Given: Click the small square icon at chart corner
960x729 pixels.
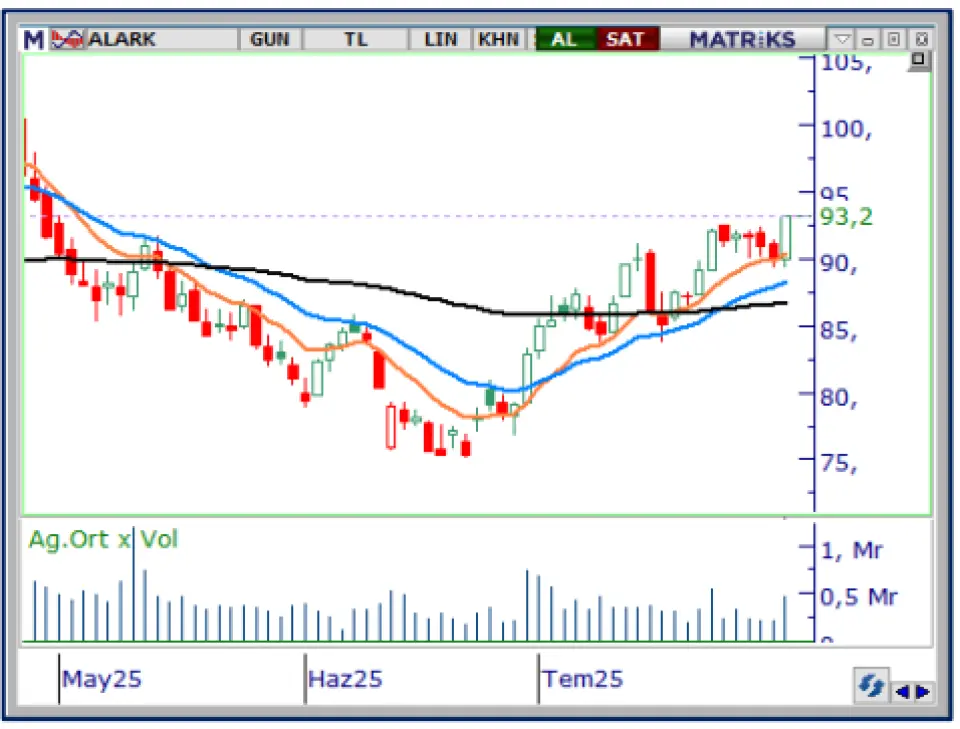Looking at the screenshot, I should click(x=918, y=60).
